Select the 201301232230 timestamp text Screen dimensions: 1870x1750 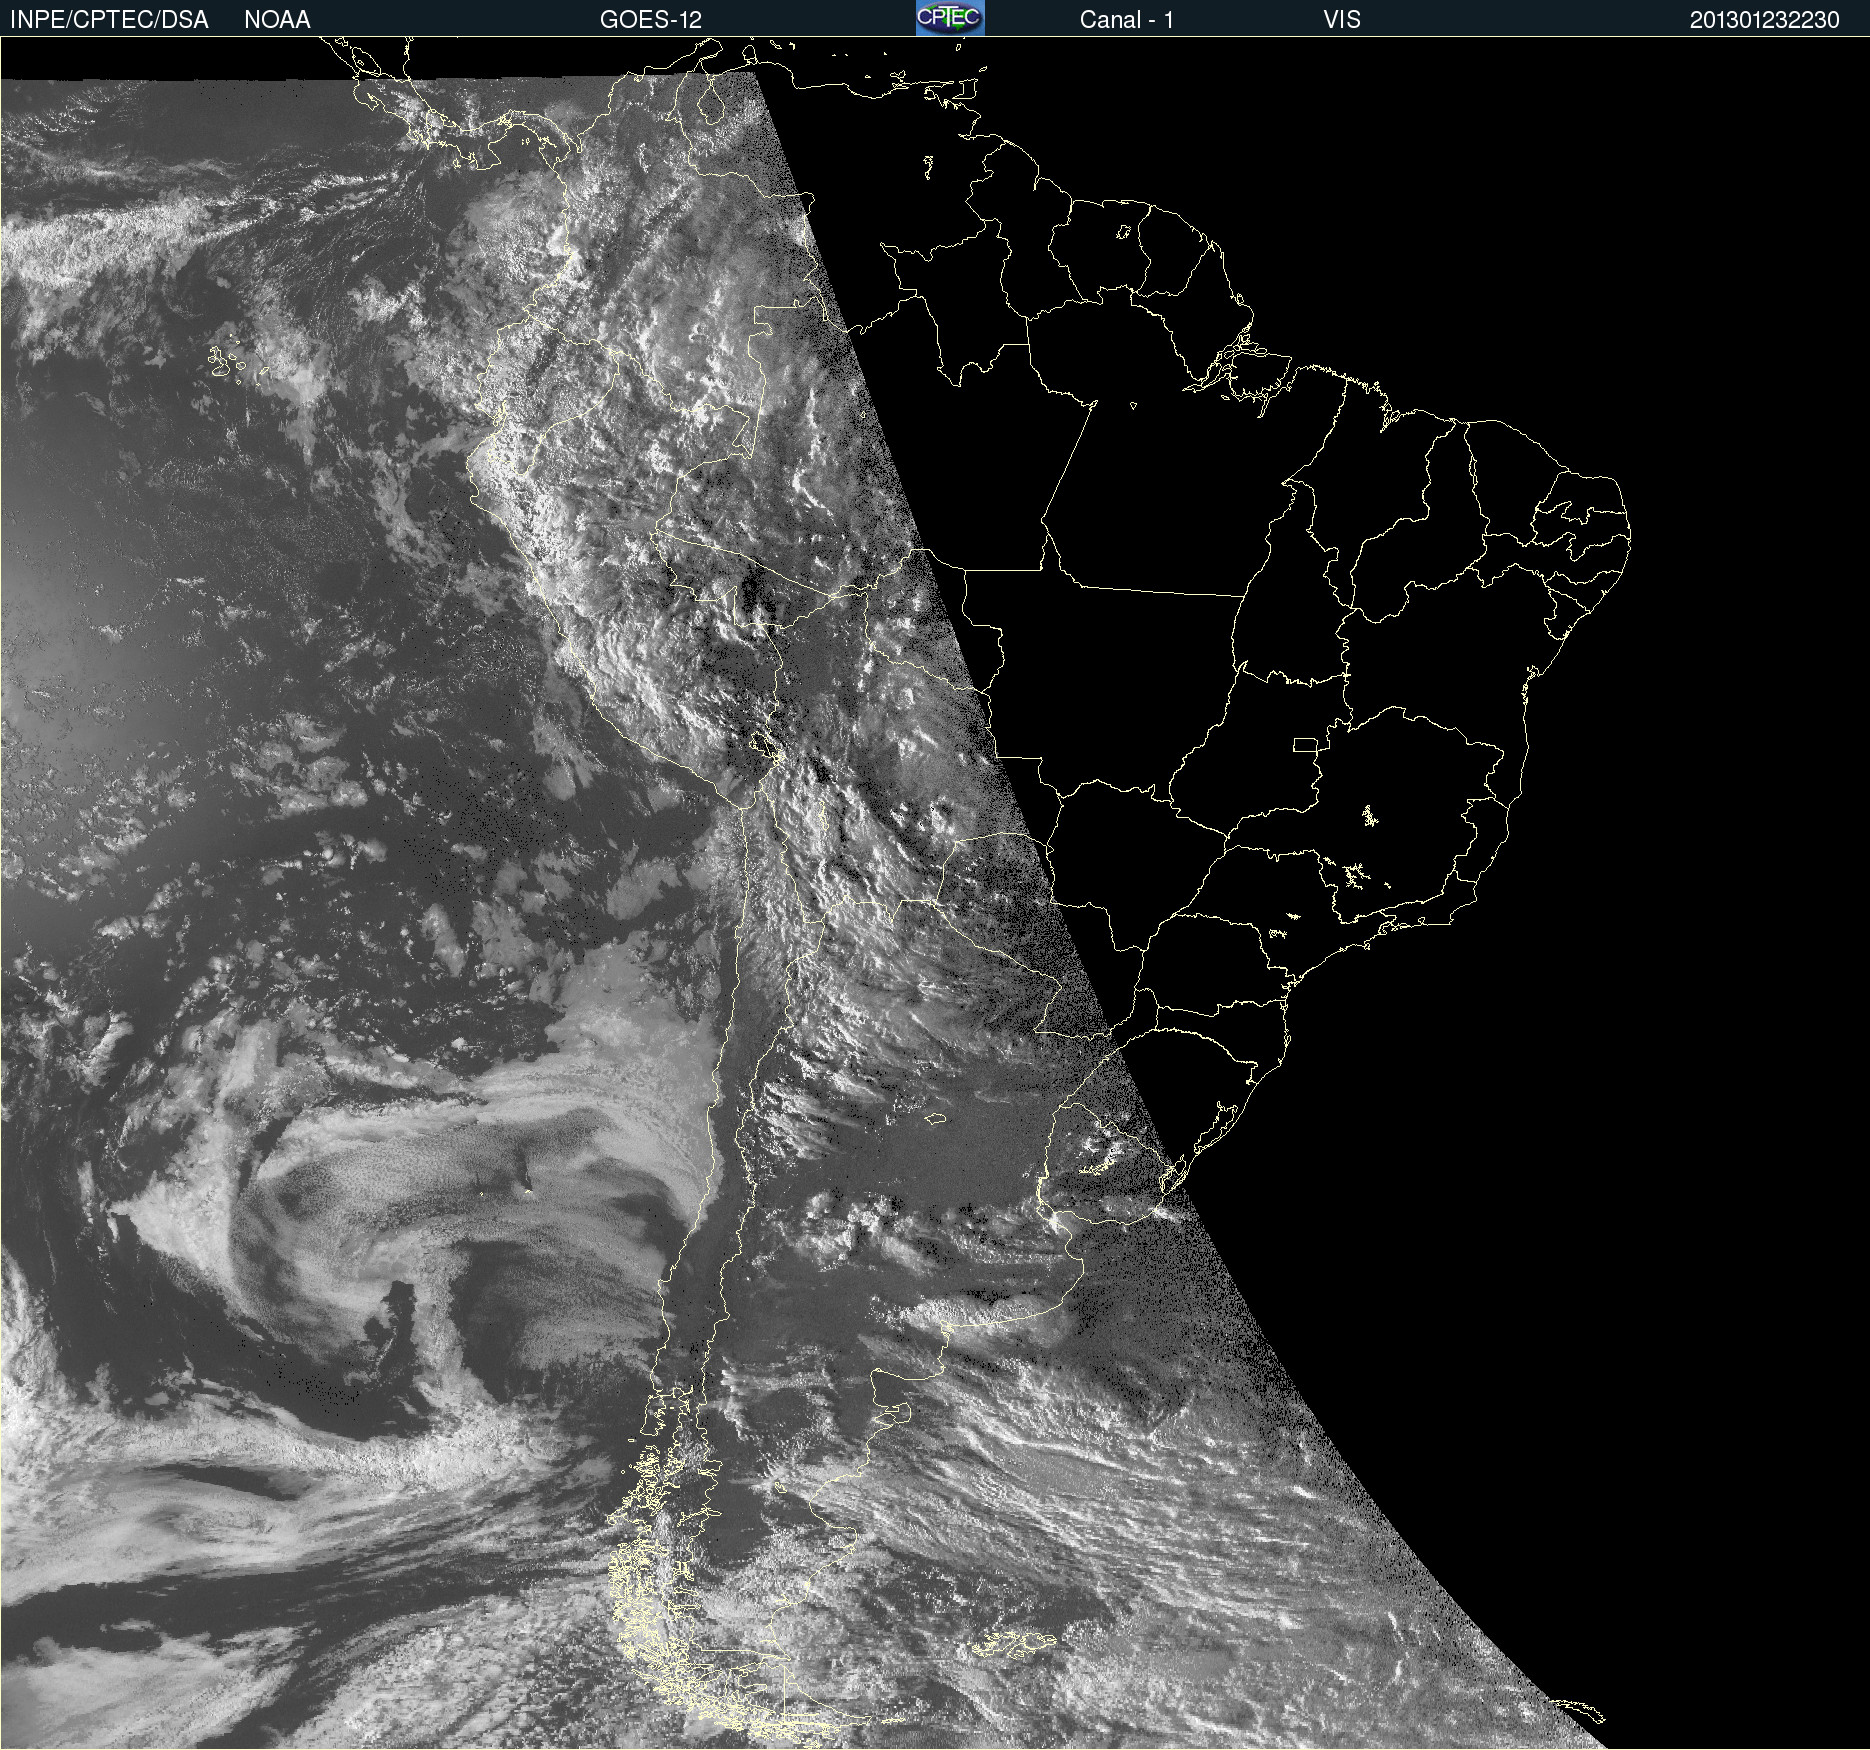1764,20
